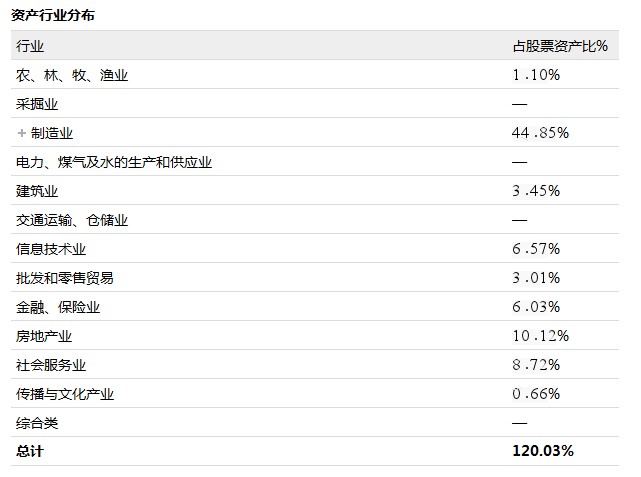
Task: Select the 交通运输、仓储业 row label
Action: 72,220
